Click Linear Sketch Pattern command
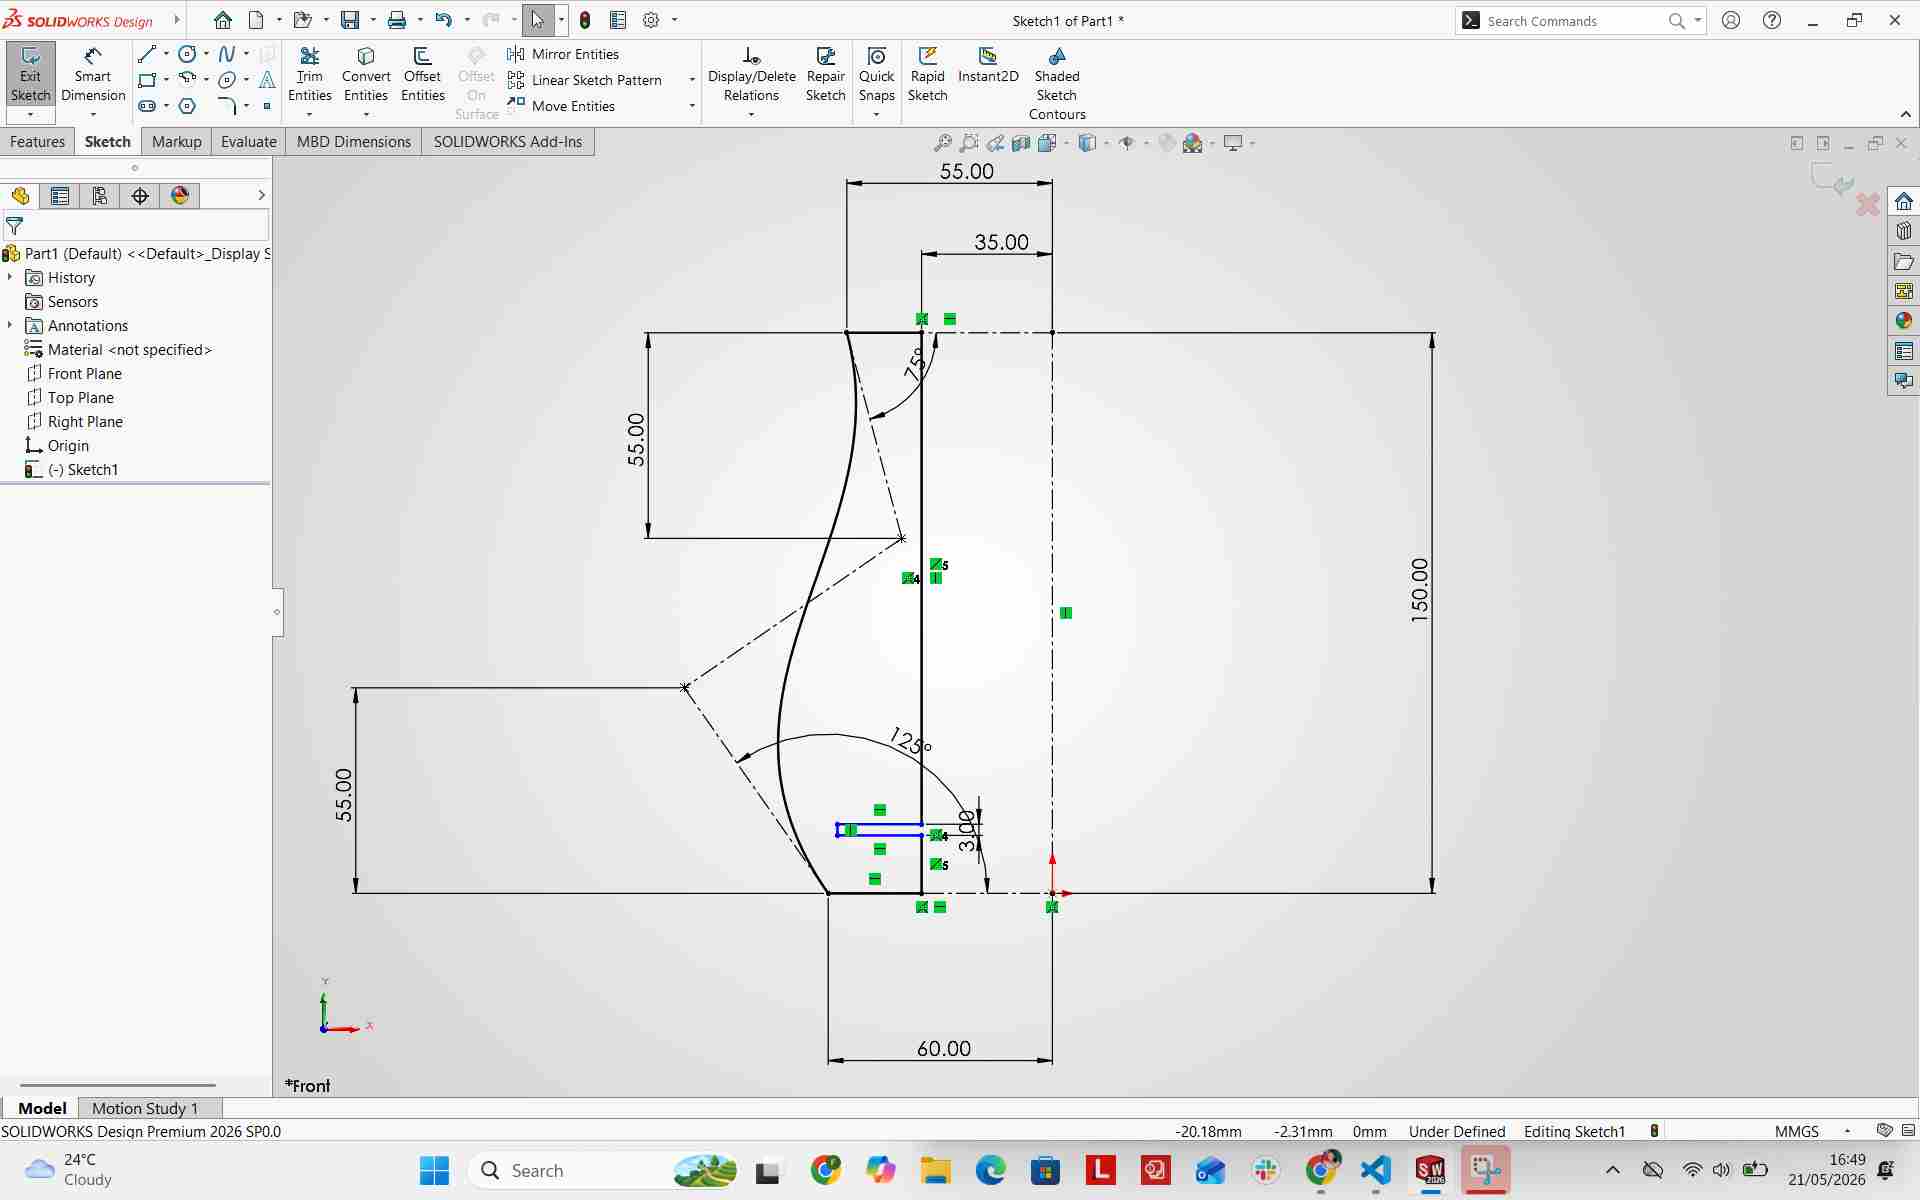Image resolution: width=1920 pixels, height=1200 pixels. (586, 80)
